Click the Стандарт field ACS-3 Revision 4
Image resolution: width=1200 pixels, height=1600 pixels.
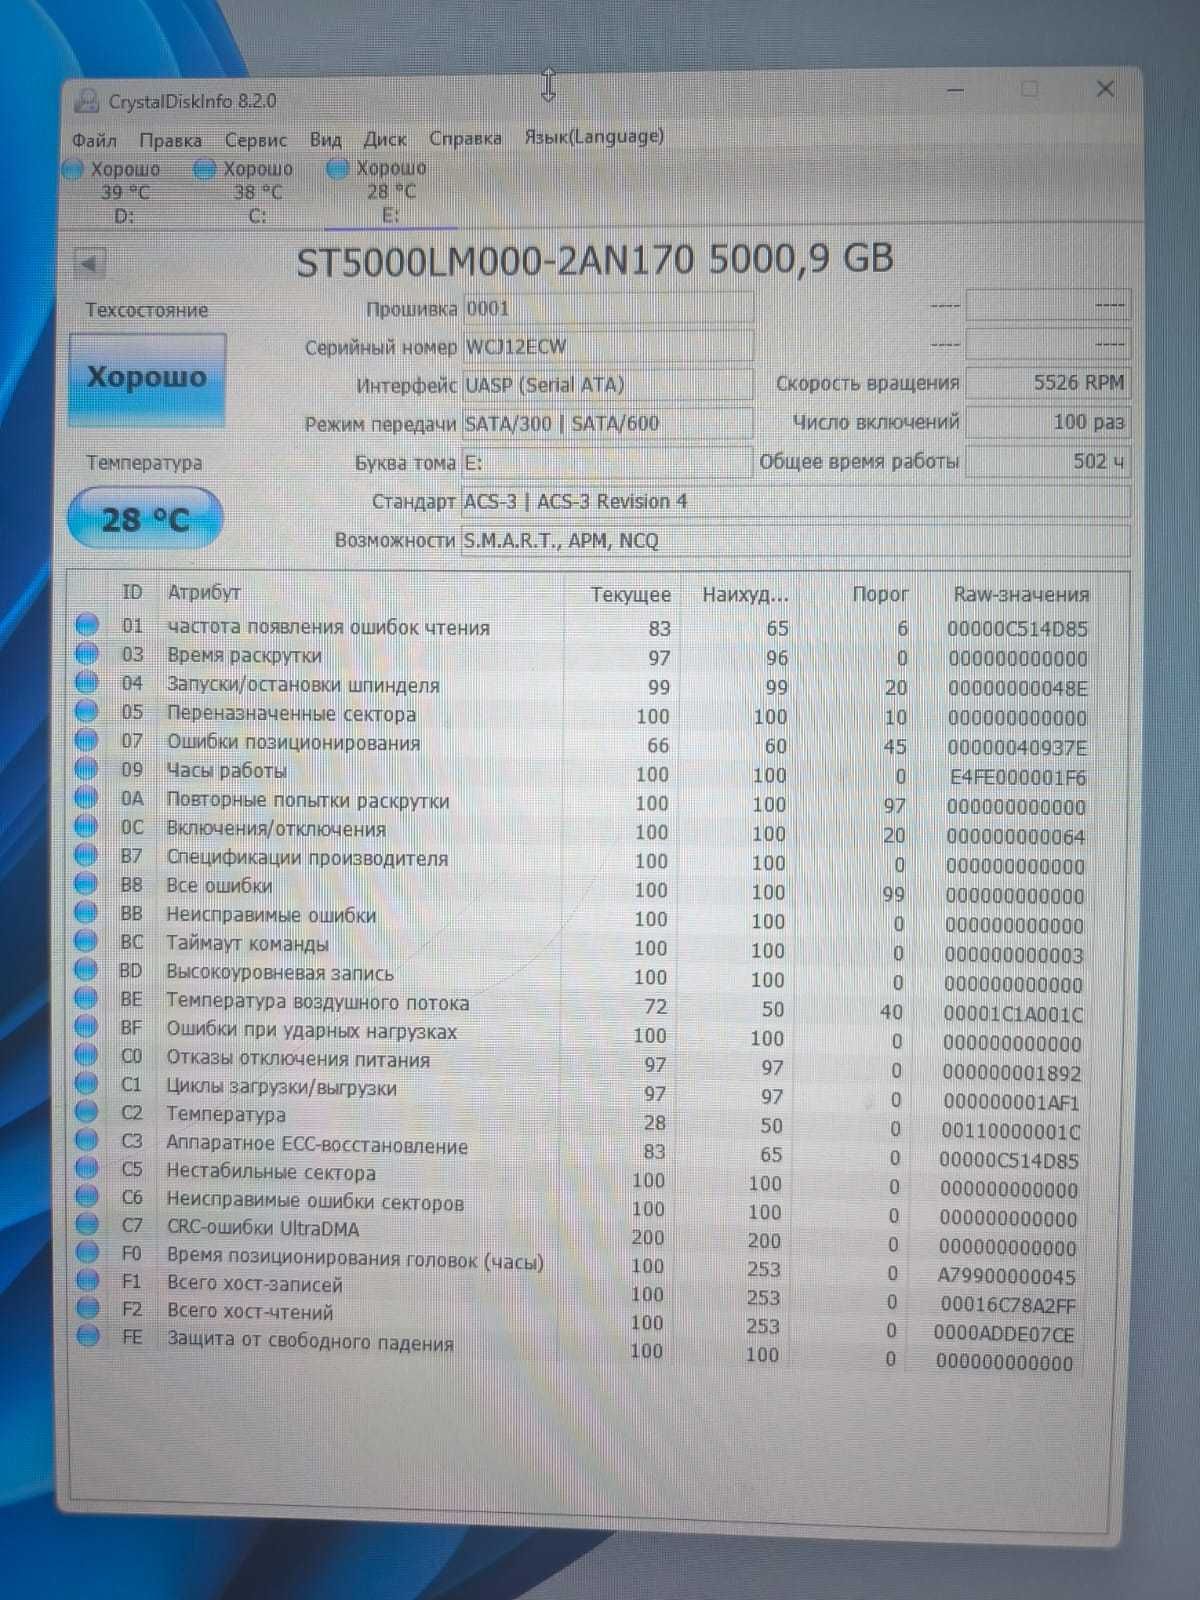[x=796, y=501]
